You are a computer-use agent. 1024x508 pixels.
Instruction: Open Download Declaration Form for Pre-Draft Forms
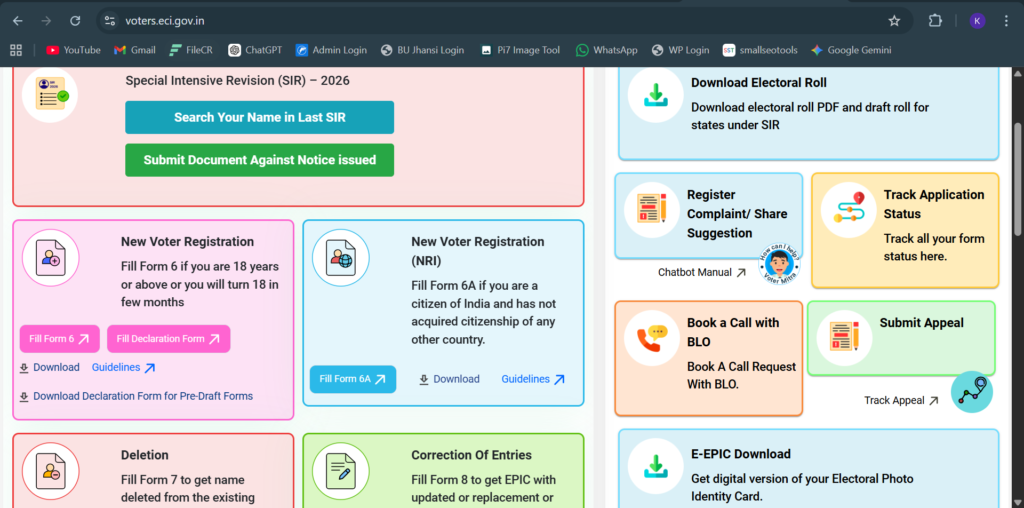coord(142,396)
